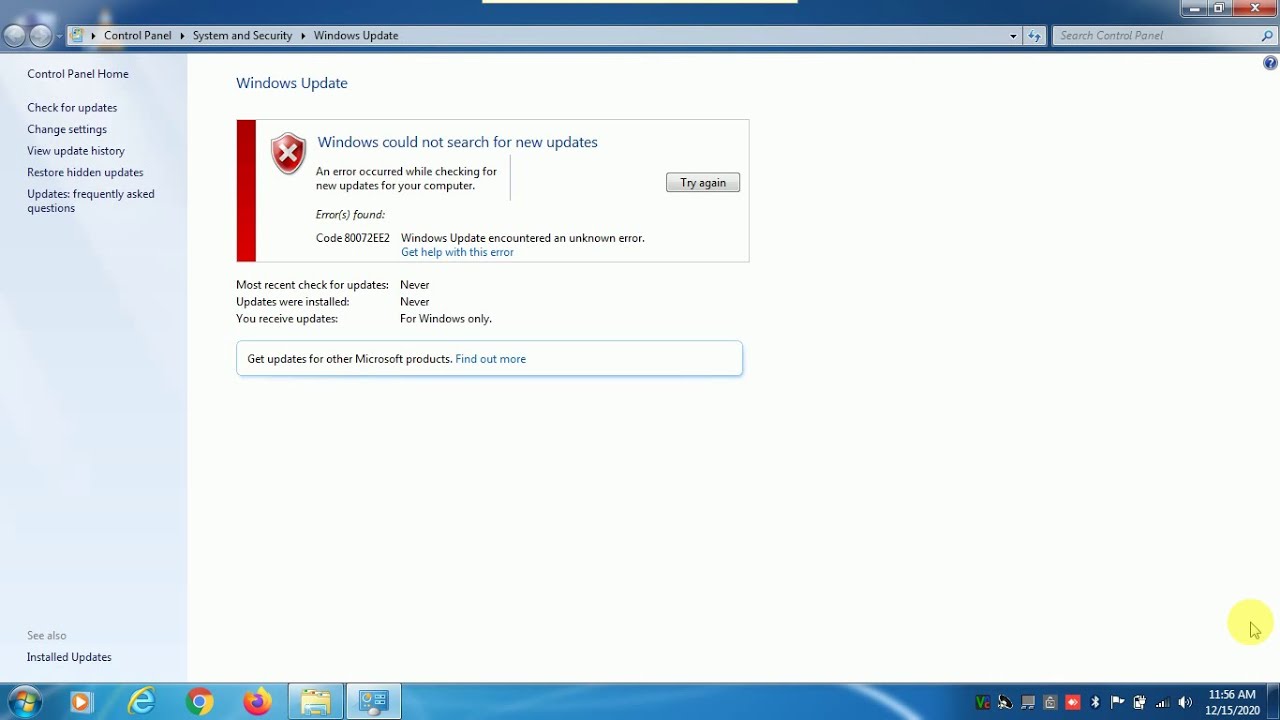Open View update history
Image resolution: width=1280 pixels, height=720 pixels.
tap(76, 151)
